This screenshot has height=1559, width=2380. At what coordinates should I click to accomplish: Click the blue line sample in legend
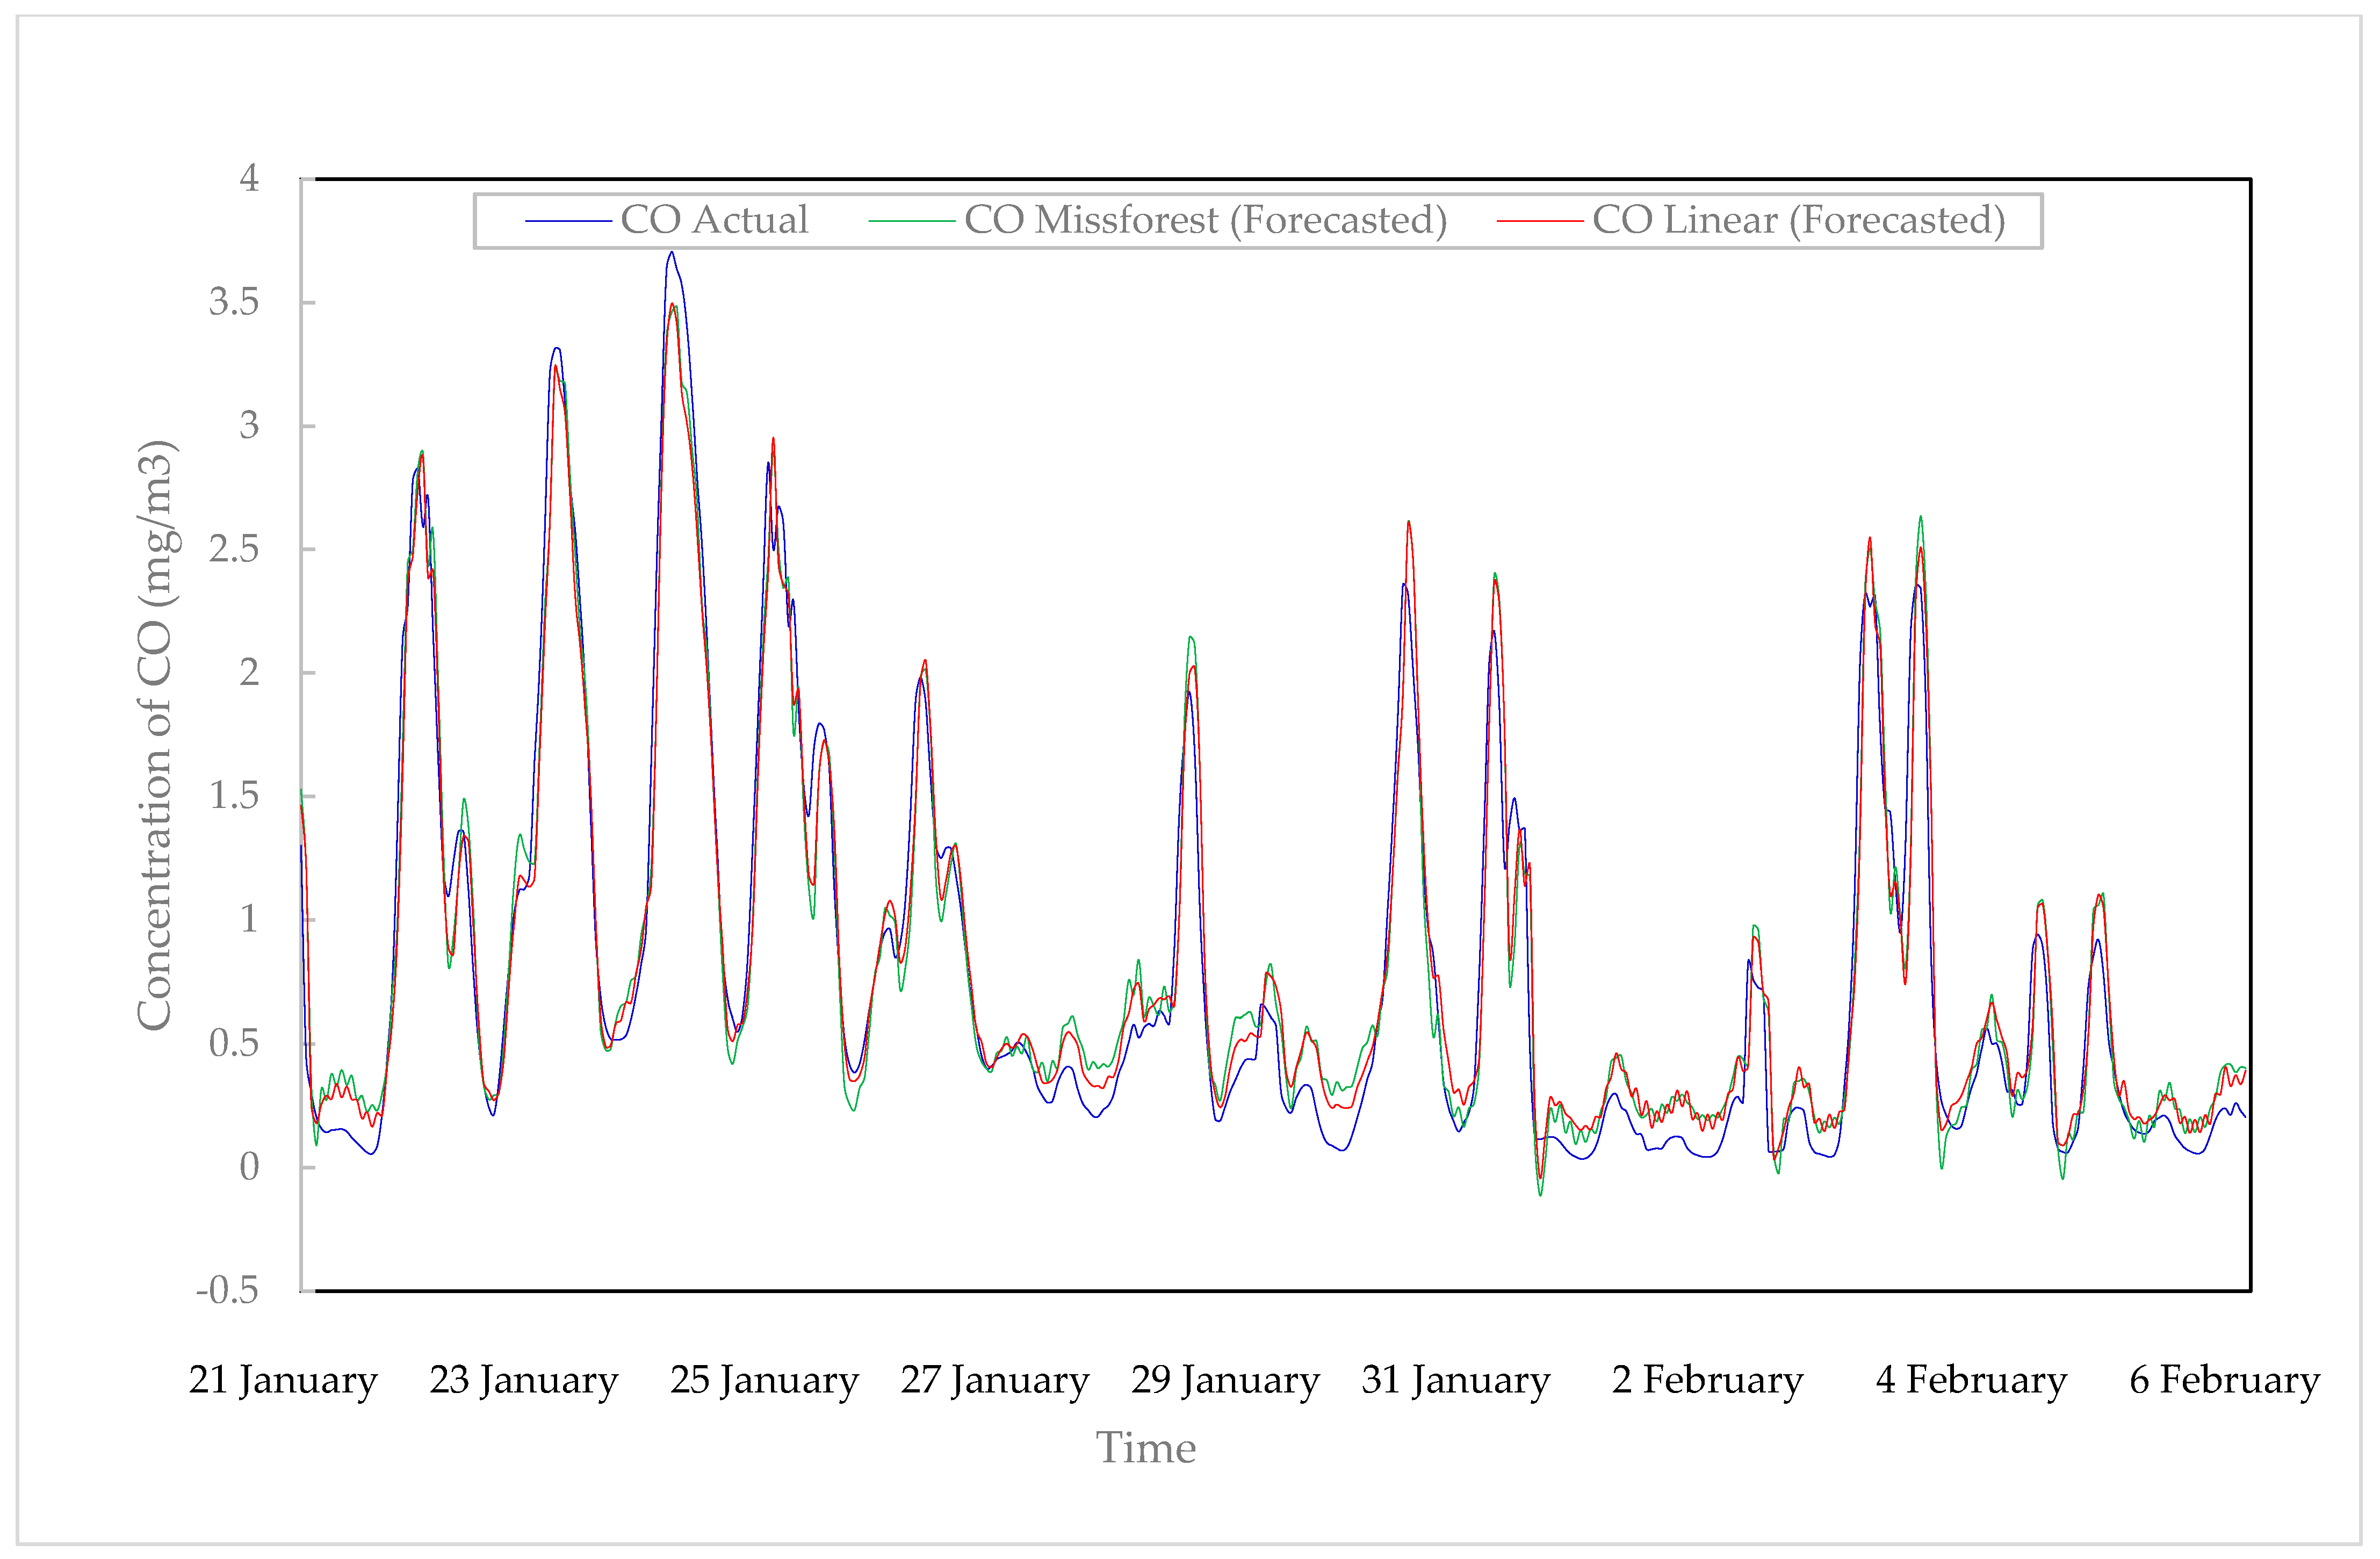(x=568, y=221)
